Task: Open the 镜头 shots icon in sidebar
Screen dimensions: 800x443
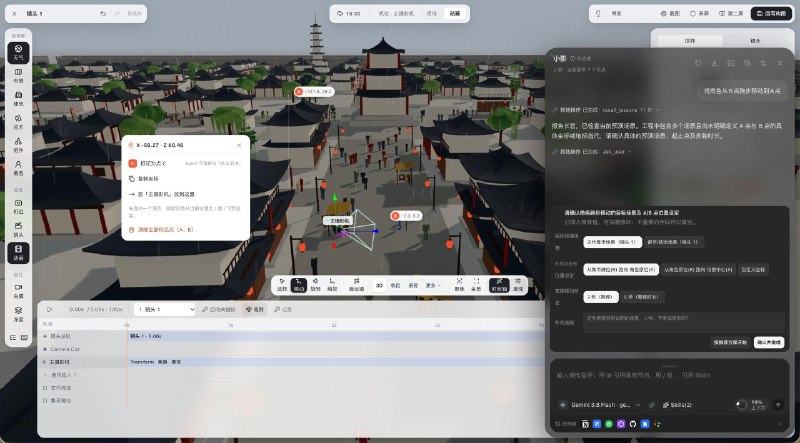Action: 18,229
